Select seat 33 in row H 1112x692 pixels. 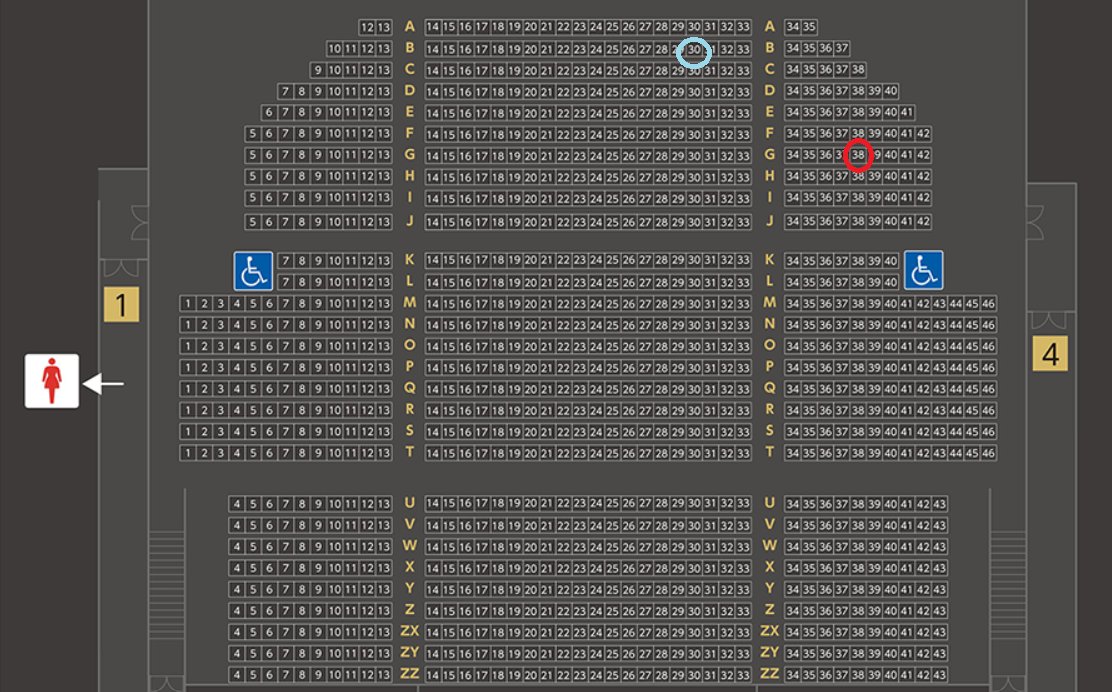pyautogui.click(x=743, y=177)
